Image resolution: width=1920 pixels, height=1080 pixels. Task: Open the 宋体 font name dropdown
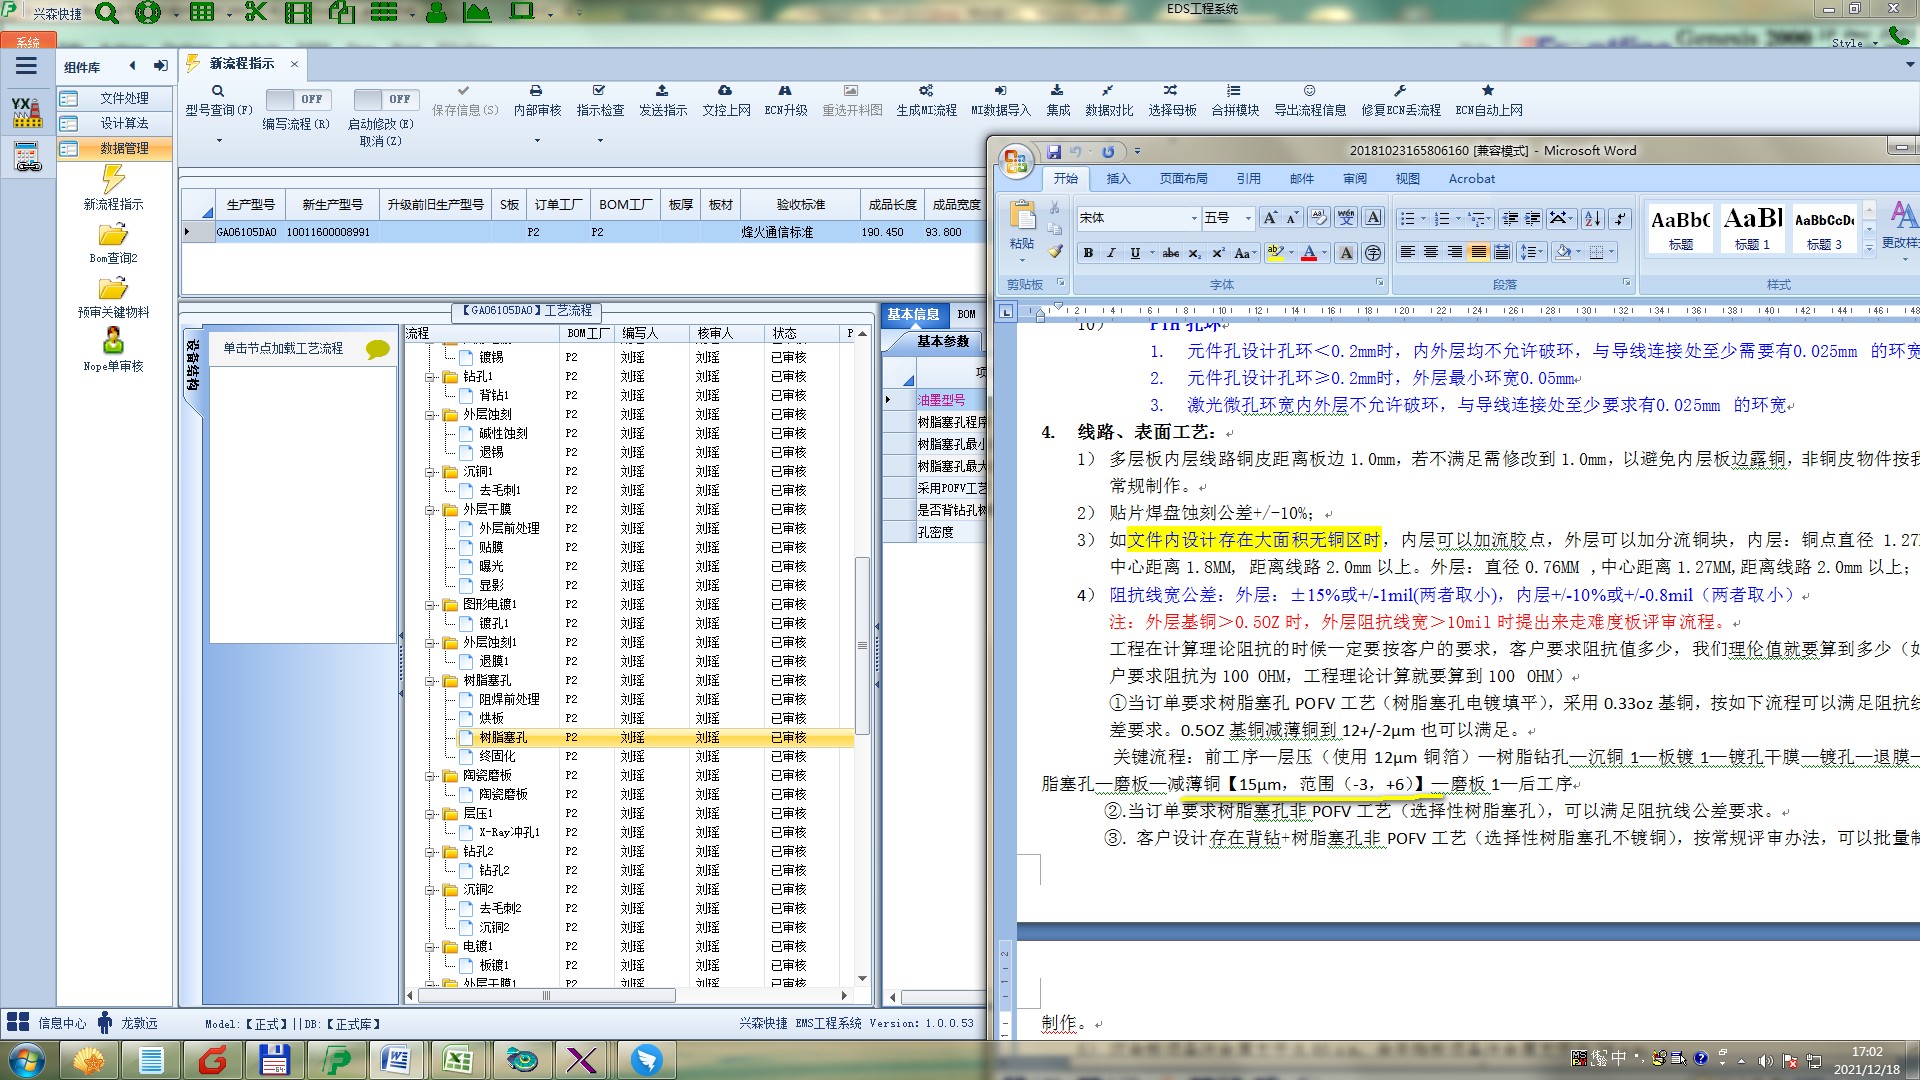[x=1193, y=218]
